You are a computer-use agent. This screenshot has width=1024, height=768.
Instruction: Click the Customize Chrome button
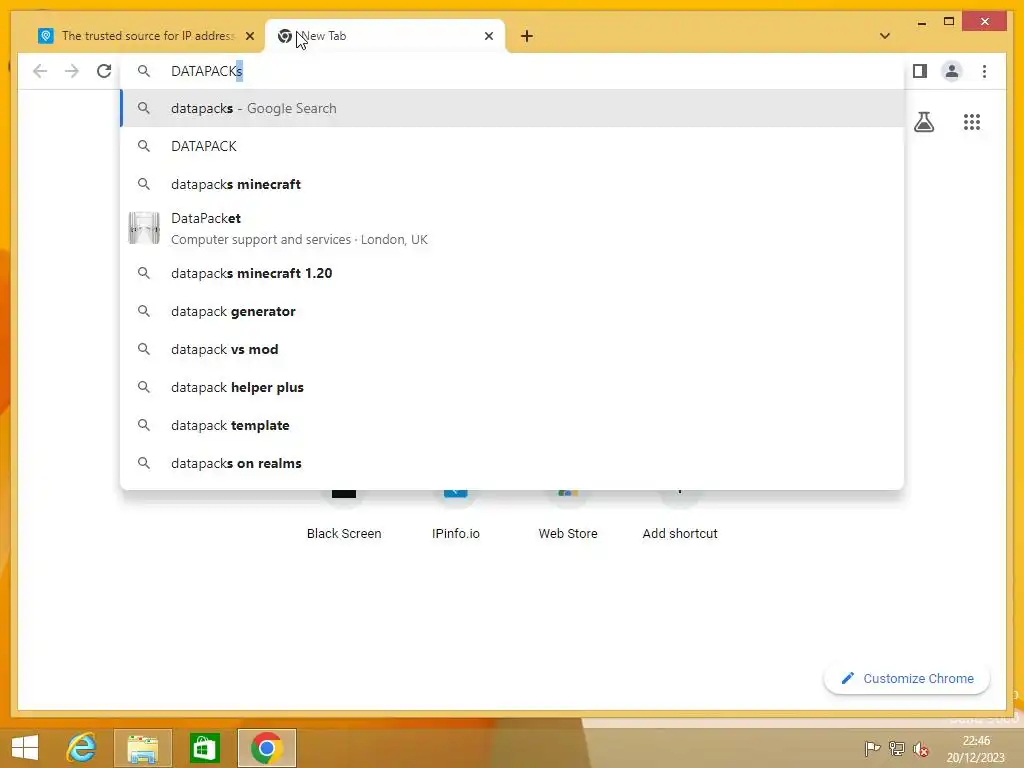pyautogui.click(x=907, y=679)
